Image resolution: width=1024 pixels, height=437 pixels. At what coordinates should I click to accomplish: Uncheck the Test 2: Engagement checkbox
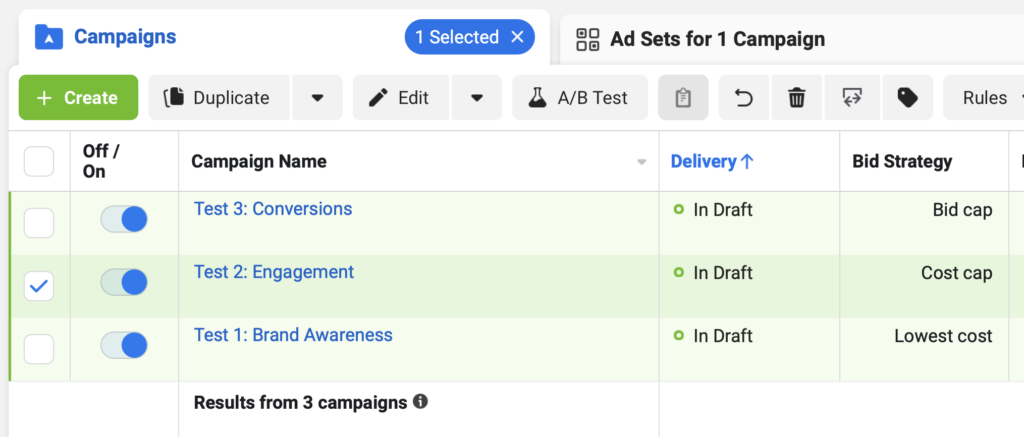[39, 286]
